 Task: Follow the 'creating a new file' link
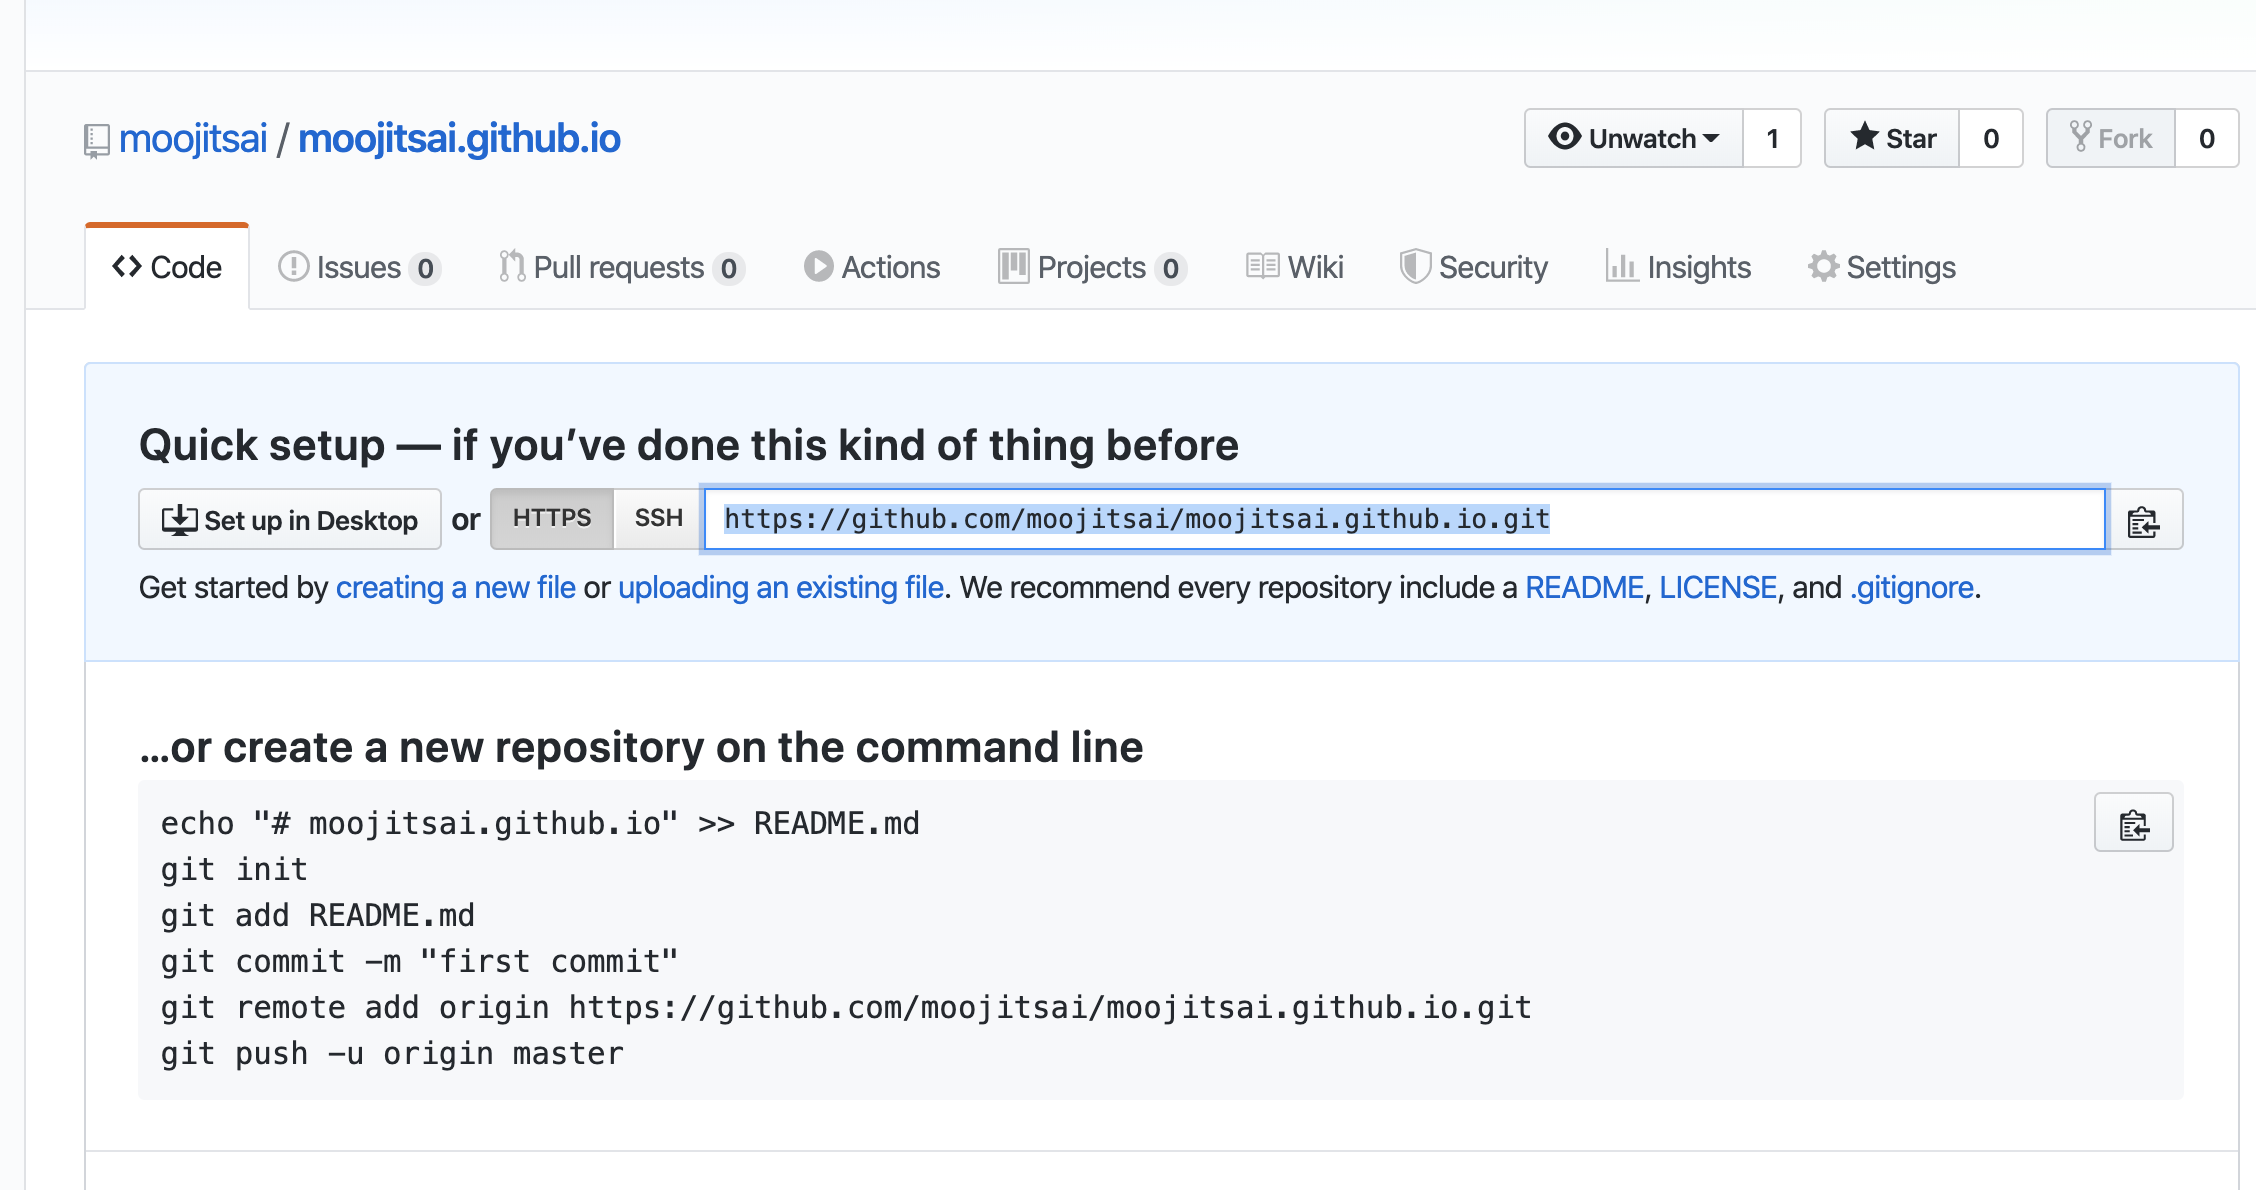(456, 587)
